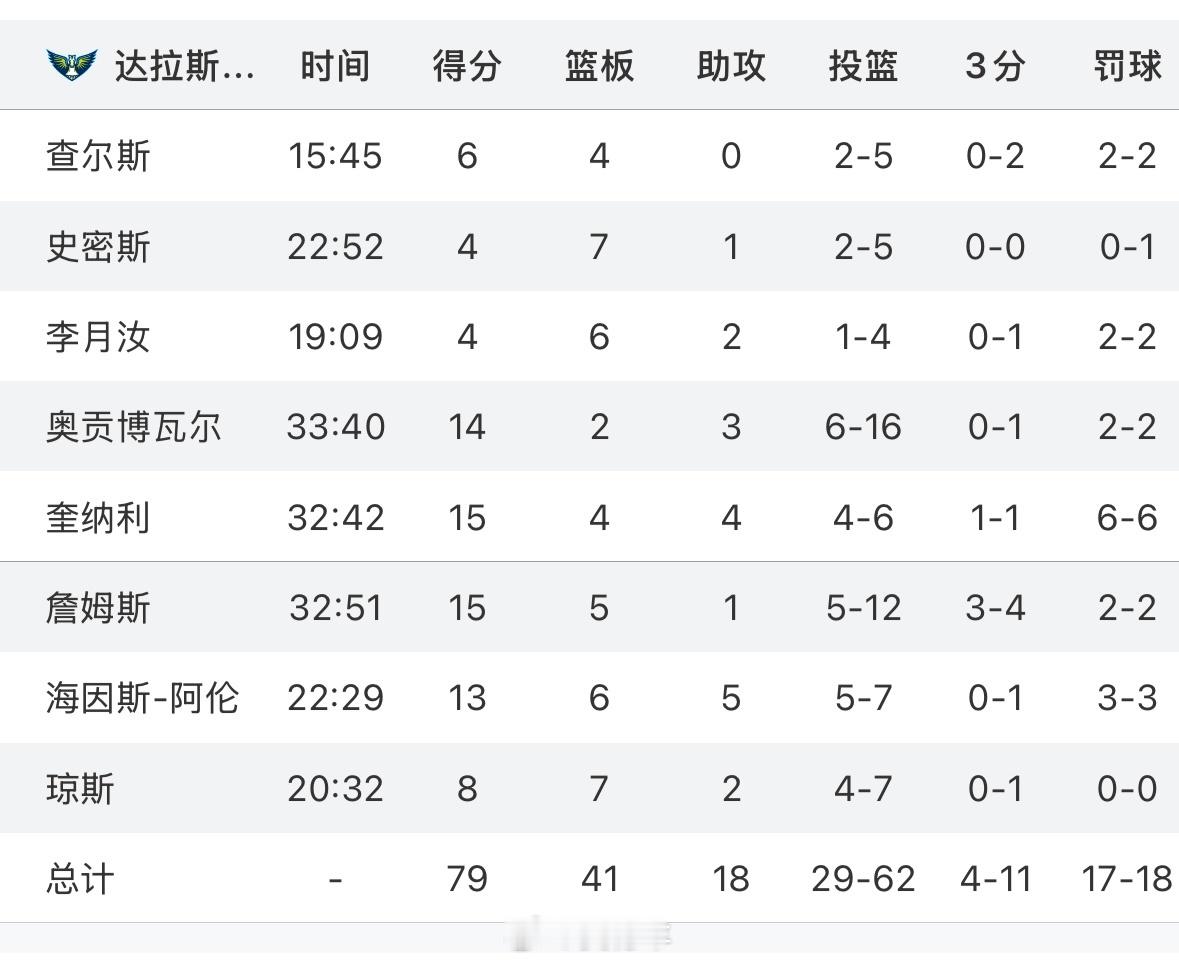Select player 李月汝 row name

tap(99, 337)
